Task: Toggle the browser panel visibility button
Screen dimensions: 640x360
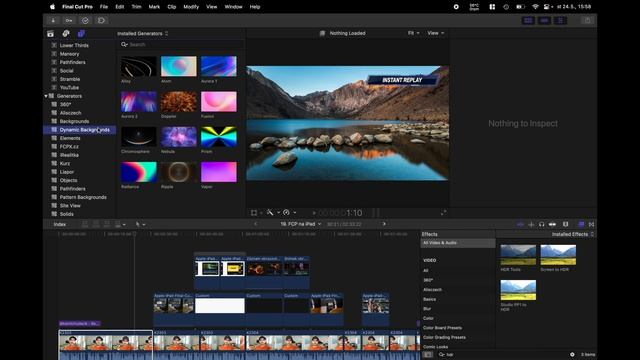Action: (528, 20)
